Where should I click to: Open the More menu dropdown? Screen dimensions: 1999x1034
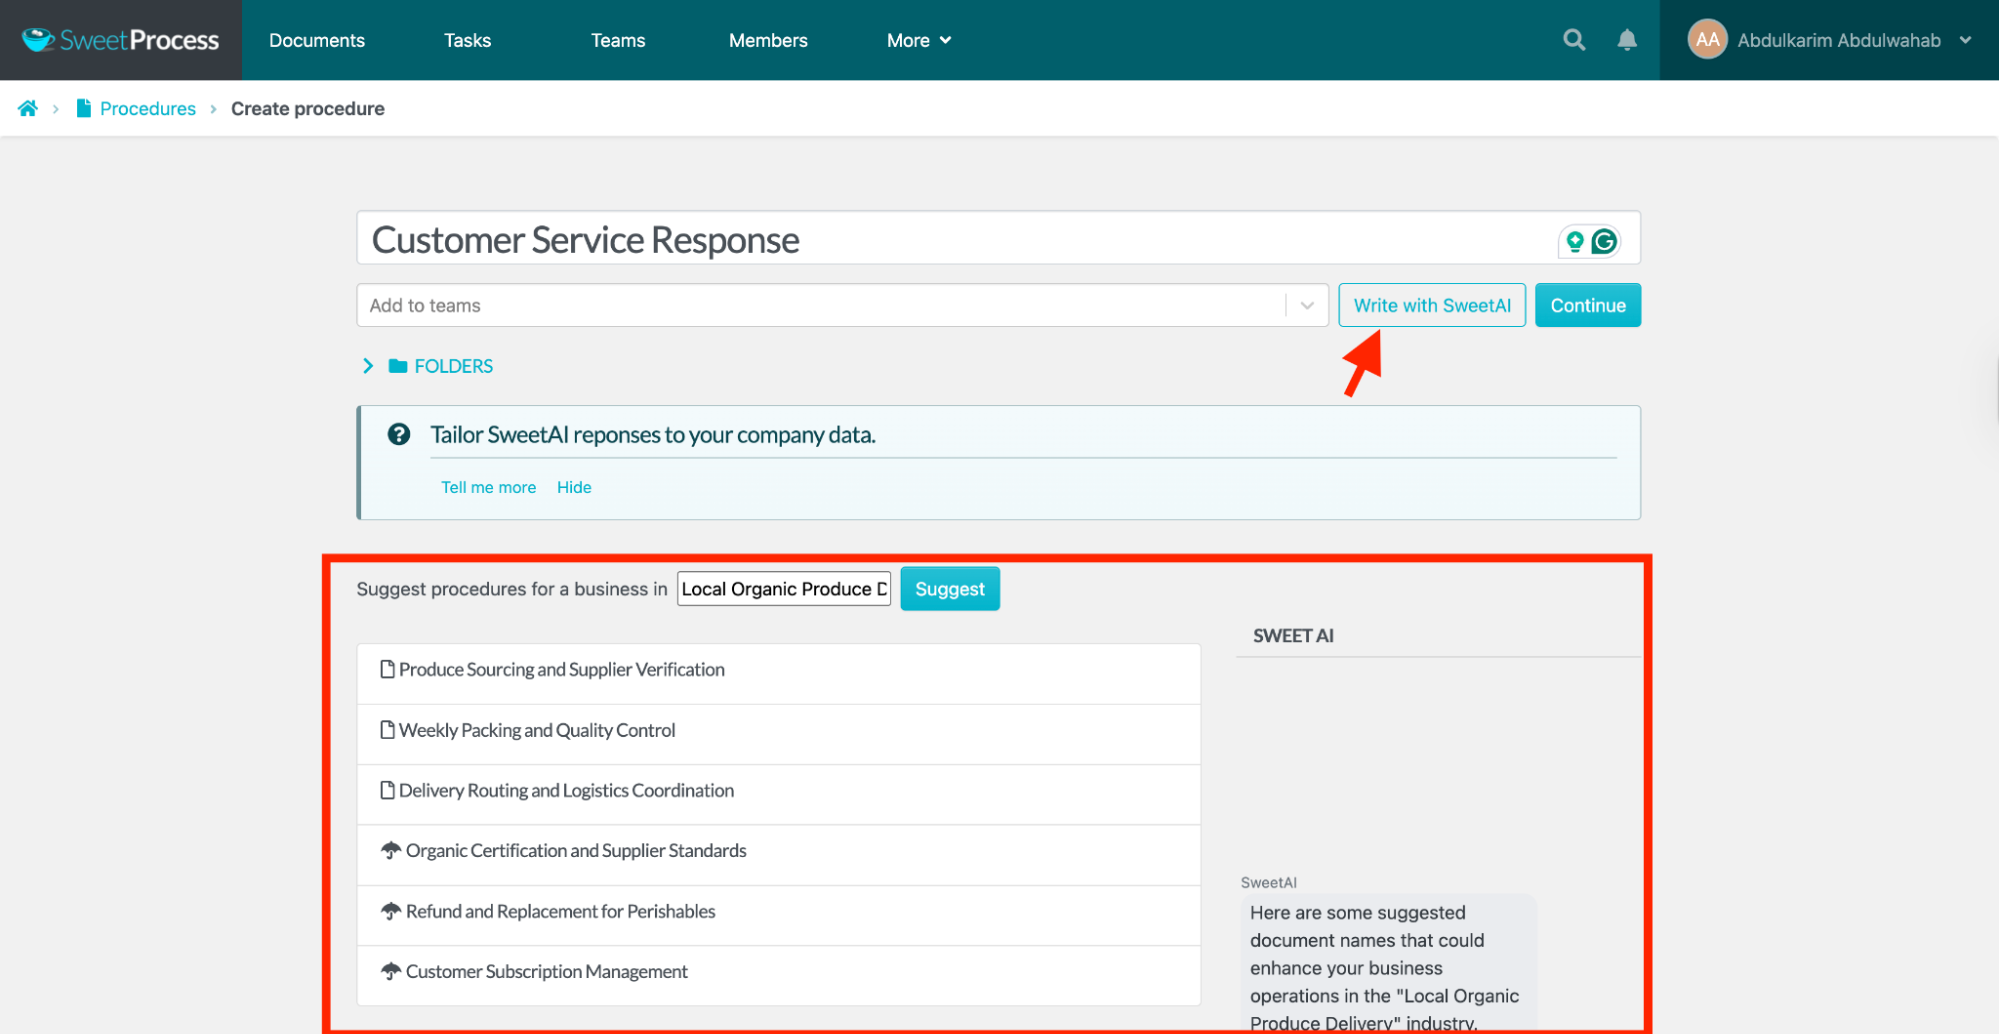(x=918, y=40)
